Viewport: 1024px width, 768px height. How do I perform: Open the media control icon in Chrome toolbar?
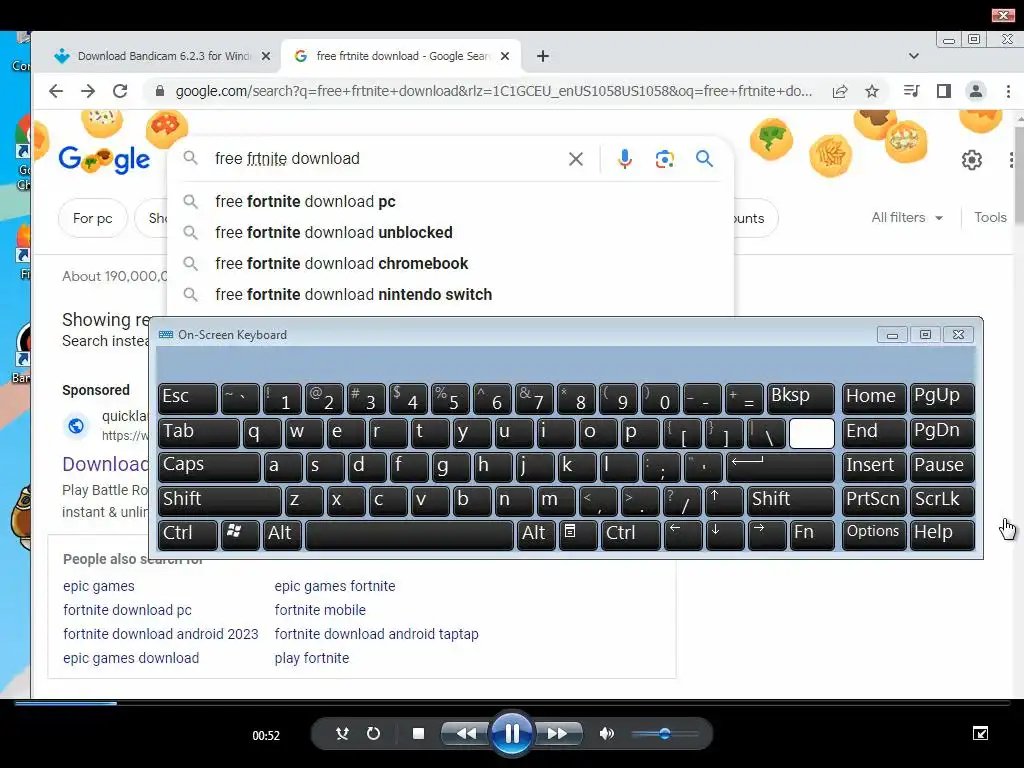point(912,91)
